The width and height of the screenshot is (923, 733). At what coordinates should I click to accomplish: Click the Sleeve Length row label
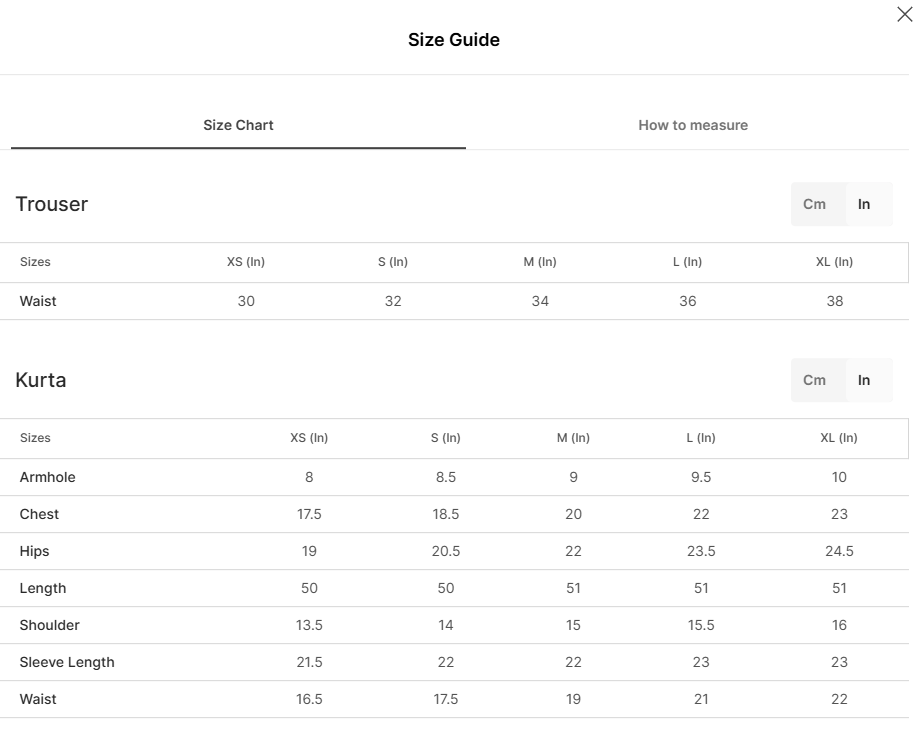tap(67, 662)
